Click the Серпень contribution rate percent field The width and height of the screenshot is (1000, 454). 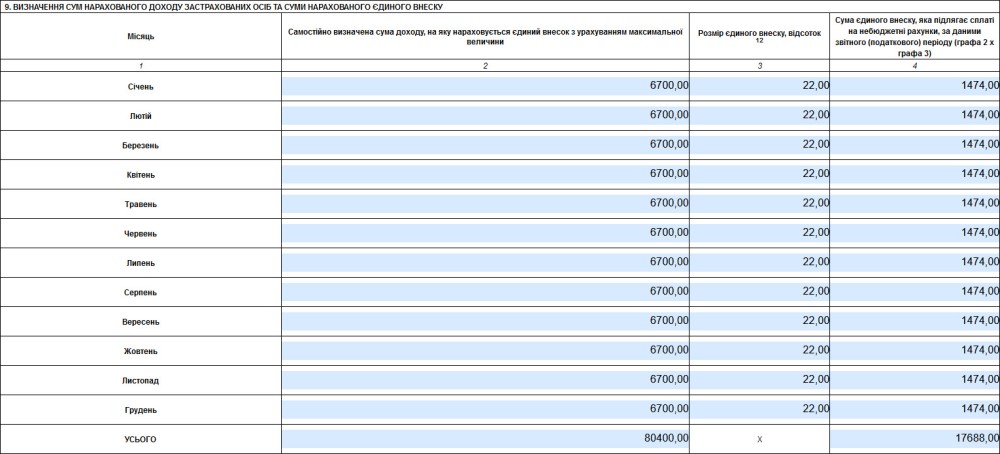point(759,291)
